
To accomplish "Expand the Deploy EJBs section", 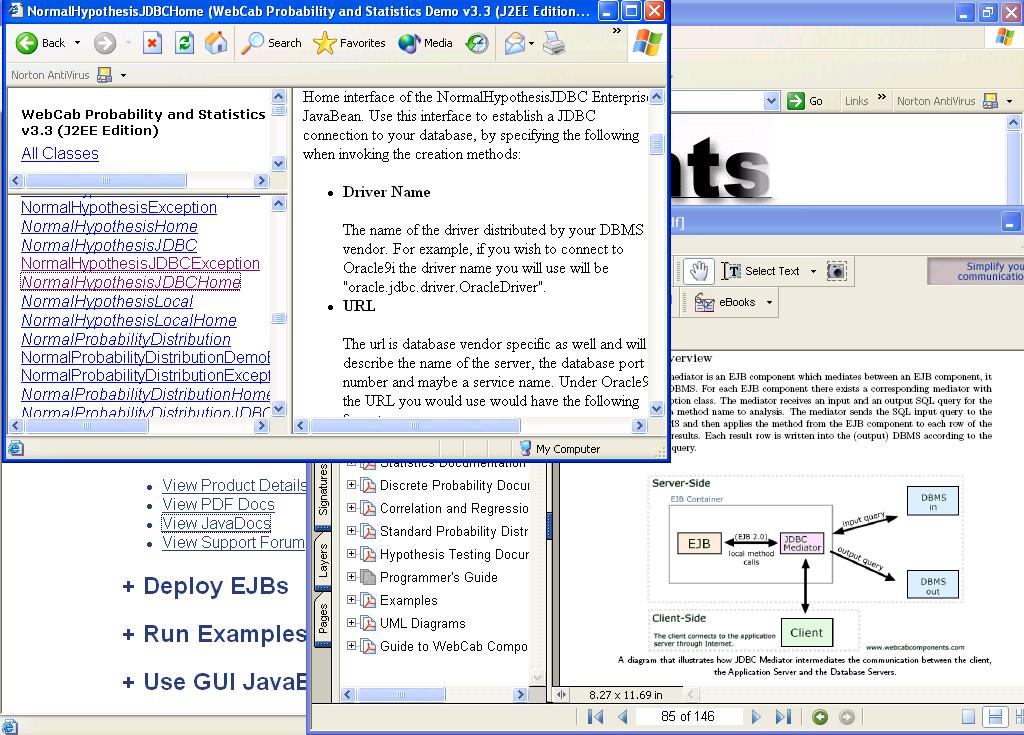I will coord(205,586).
